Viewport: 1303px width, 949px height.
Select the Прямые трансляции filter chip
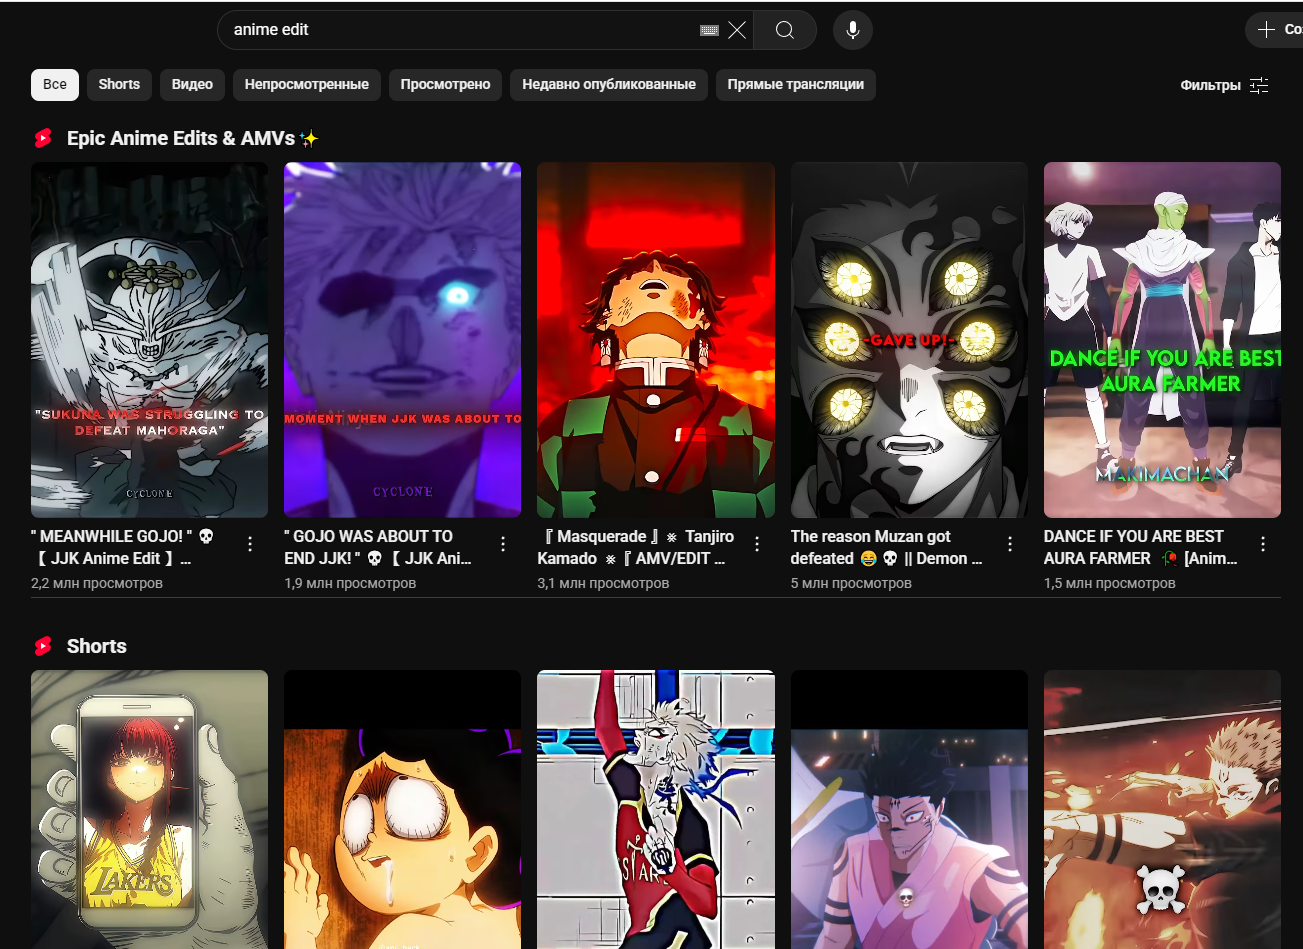coord(796,85)
